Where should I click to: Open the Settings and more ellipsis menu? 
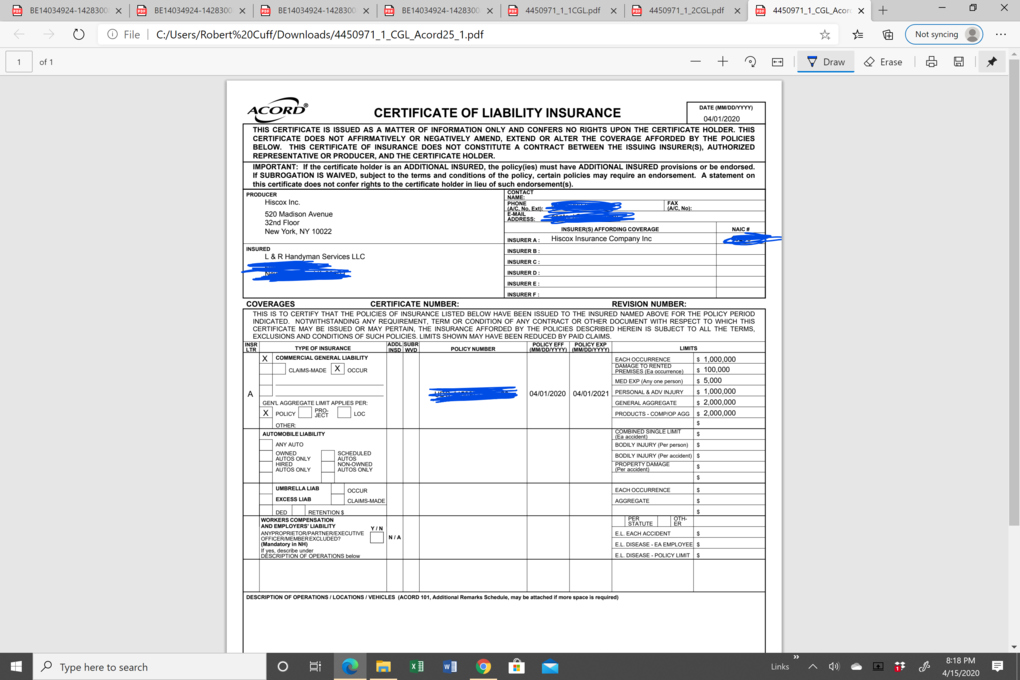[x=1001, y=34]
